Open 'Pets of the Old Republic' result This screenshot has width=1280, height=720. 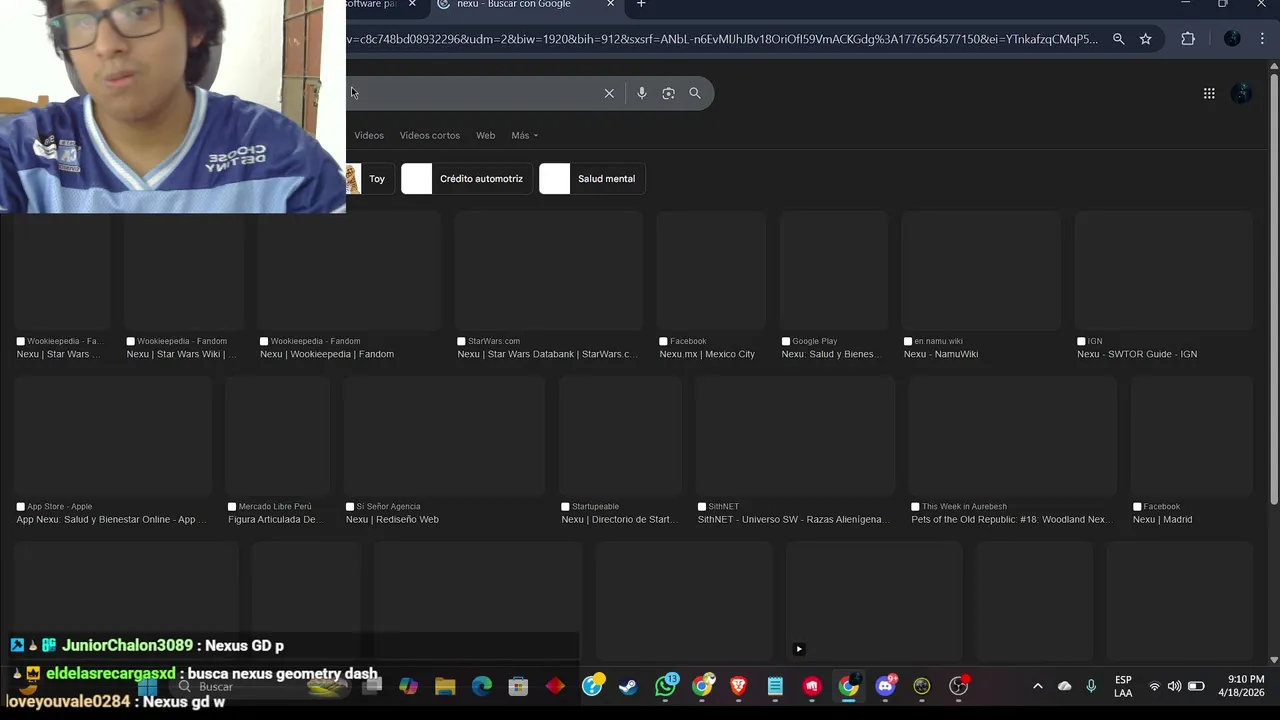click(1010, 520)
